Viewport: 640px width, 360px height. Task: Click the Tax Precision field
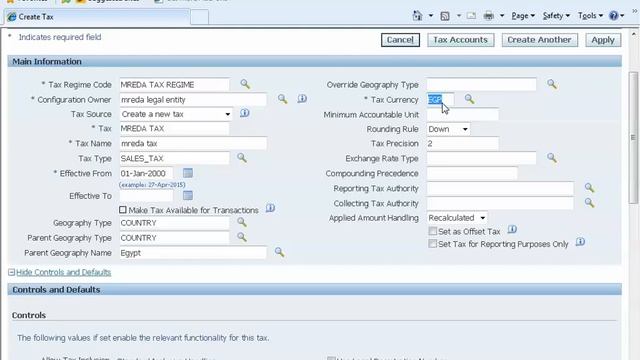tap(462, 144)
